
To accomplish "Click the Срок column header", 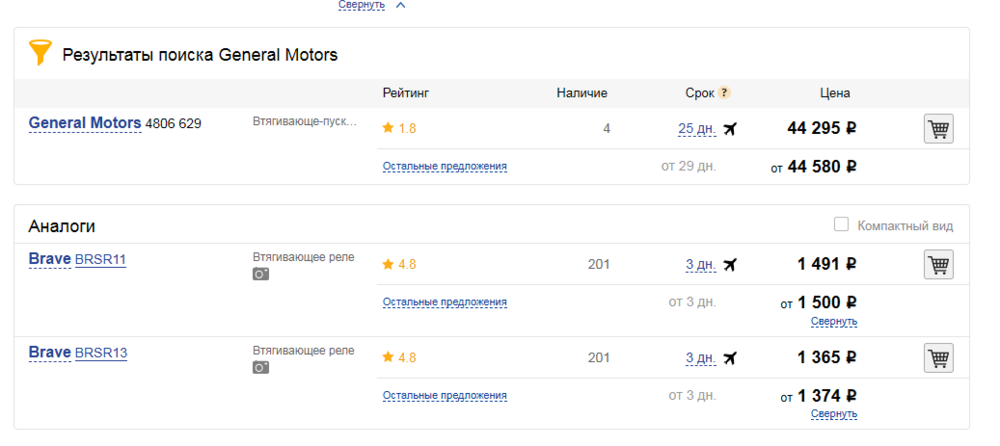I will click(700, 93).
